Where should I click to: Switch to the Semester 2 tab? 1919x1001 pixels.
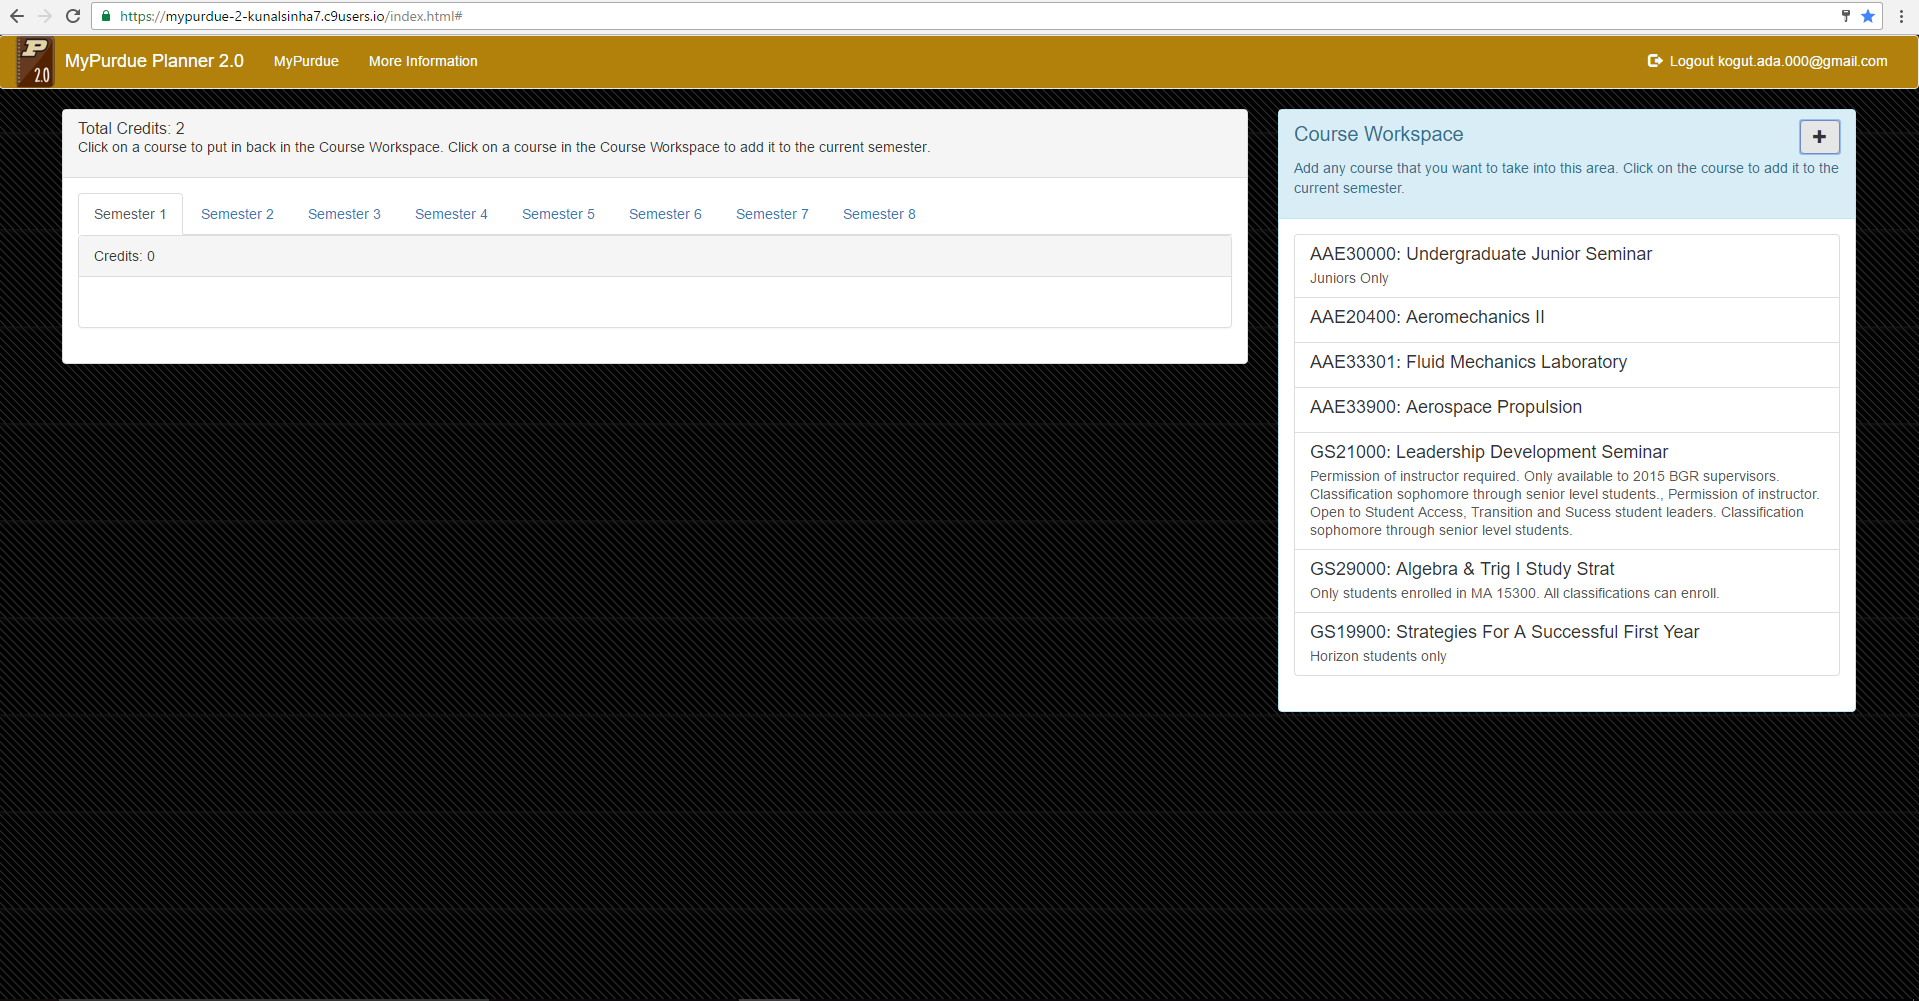[237, 214]
